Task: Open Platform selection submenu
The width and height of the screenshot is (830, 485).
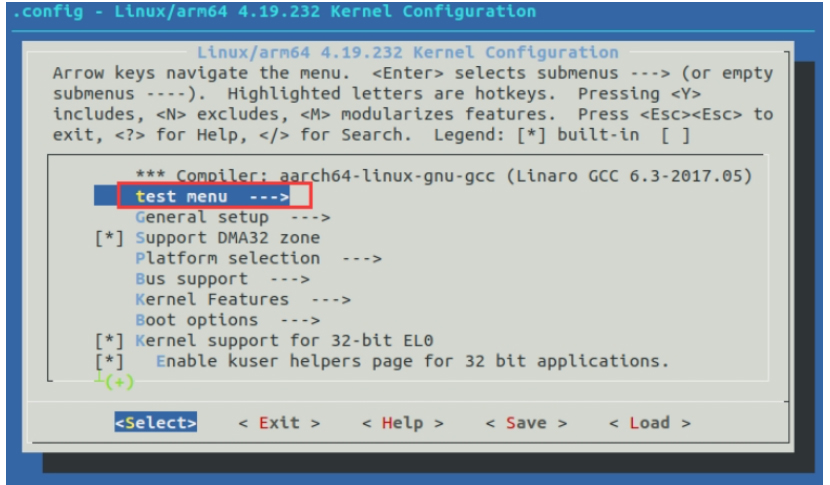Action: pyautogui.click(x=258, y=258)
